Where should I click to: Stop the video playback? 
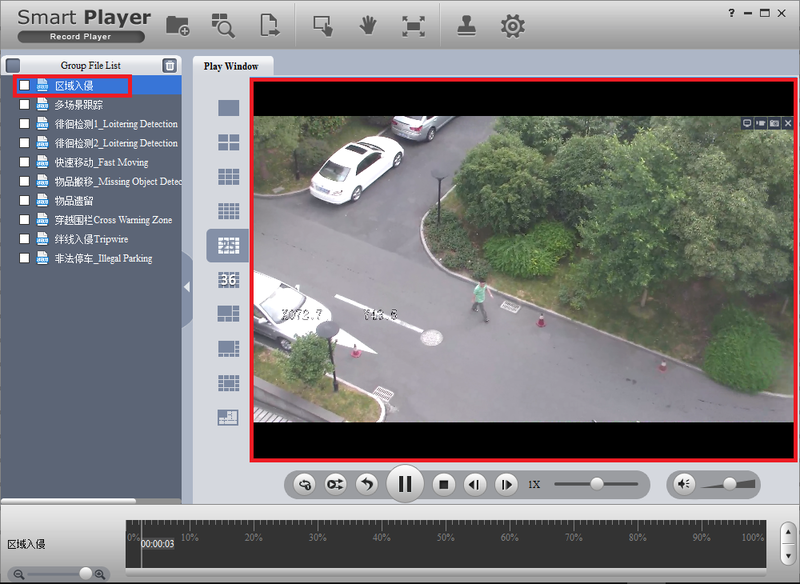[444, 484]
